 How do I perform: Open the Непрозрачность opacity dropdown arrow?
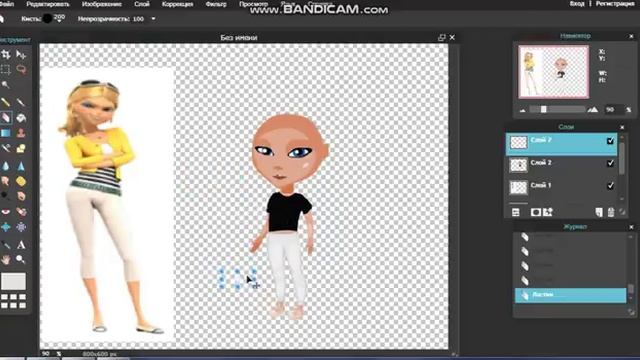153,19
